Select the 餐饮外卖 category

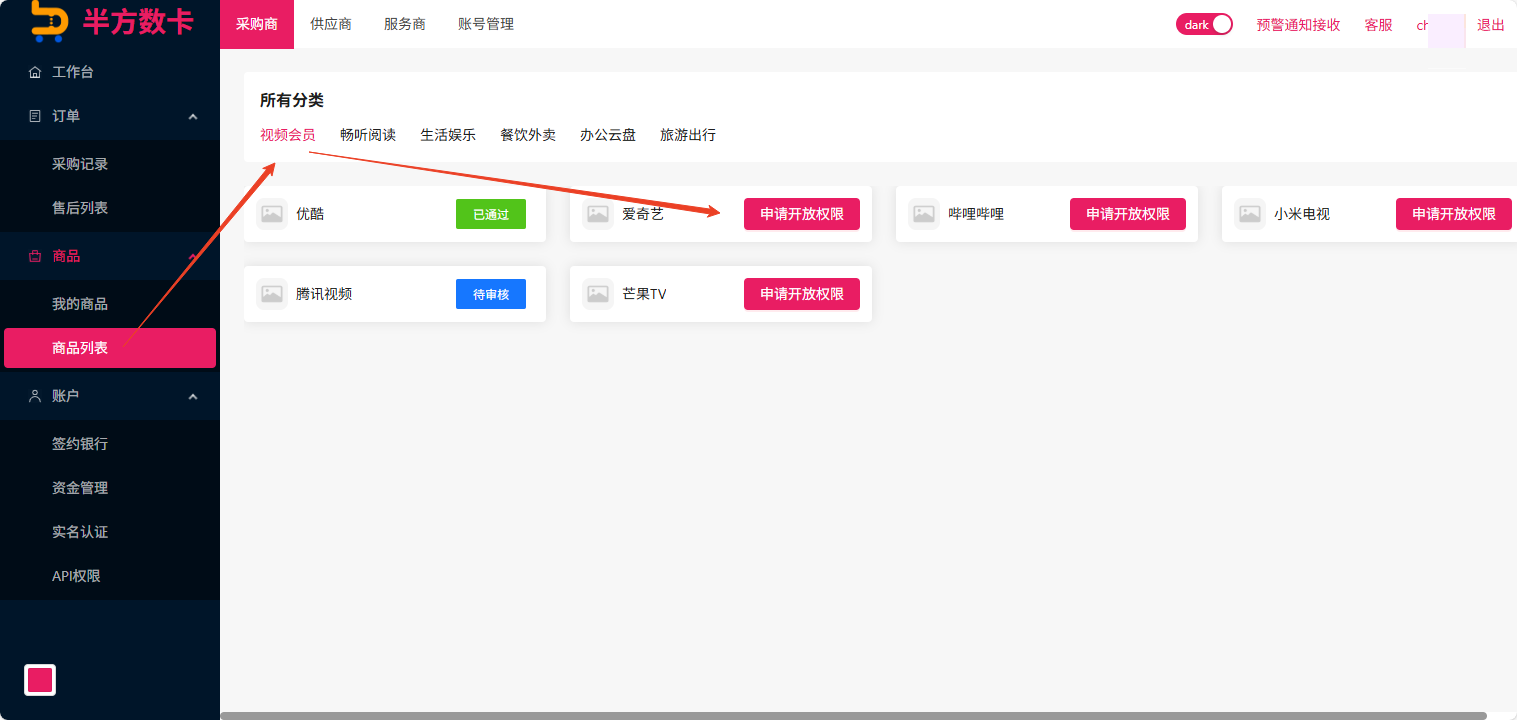point(528,135)
